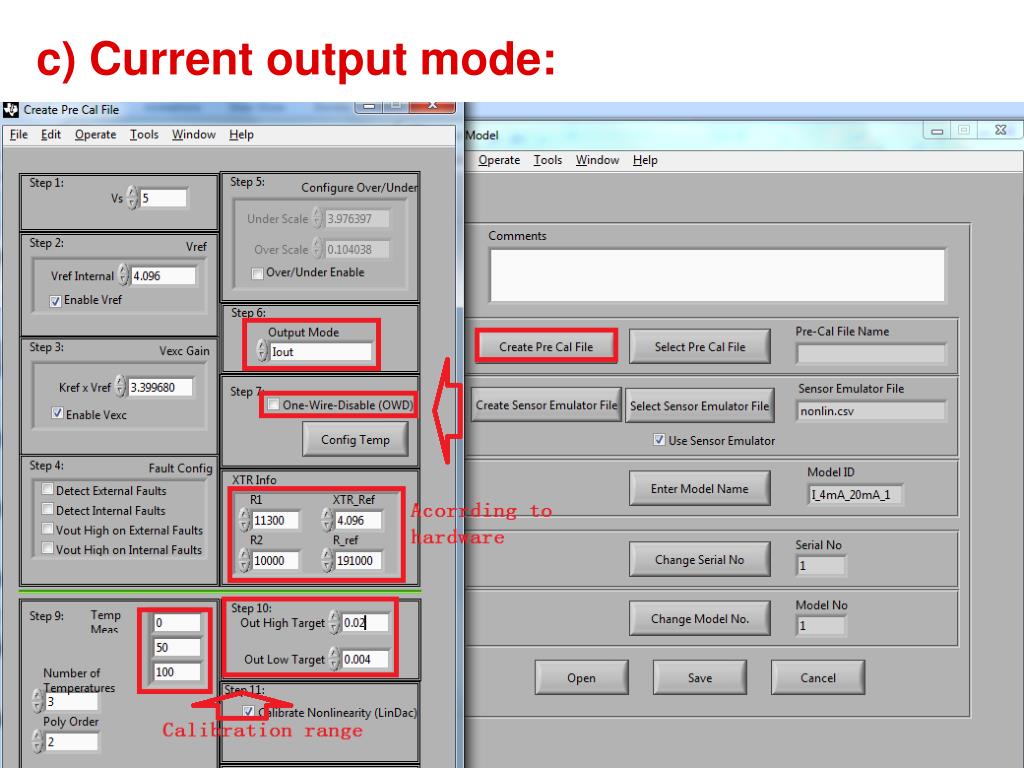This screenshot has height=768, width=1024.
Task: Toggle Calibrate Nonlinearity (LinDac) checkbox
Action: point(248,711)
